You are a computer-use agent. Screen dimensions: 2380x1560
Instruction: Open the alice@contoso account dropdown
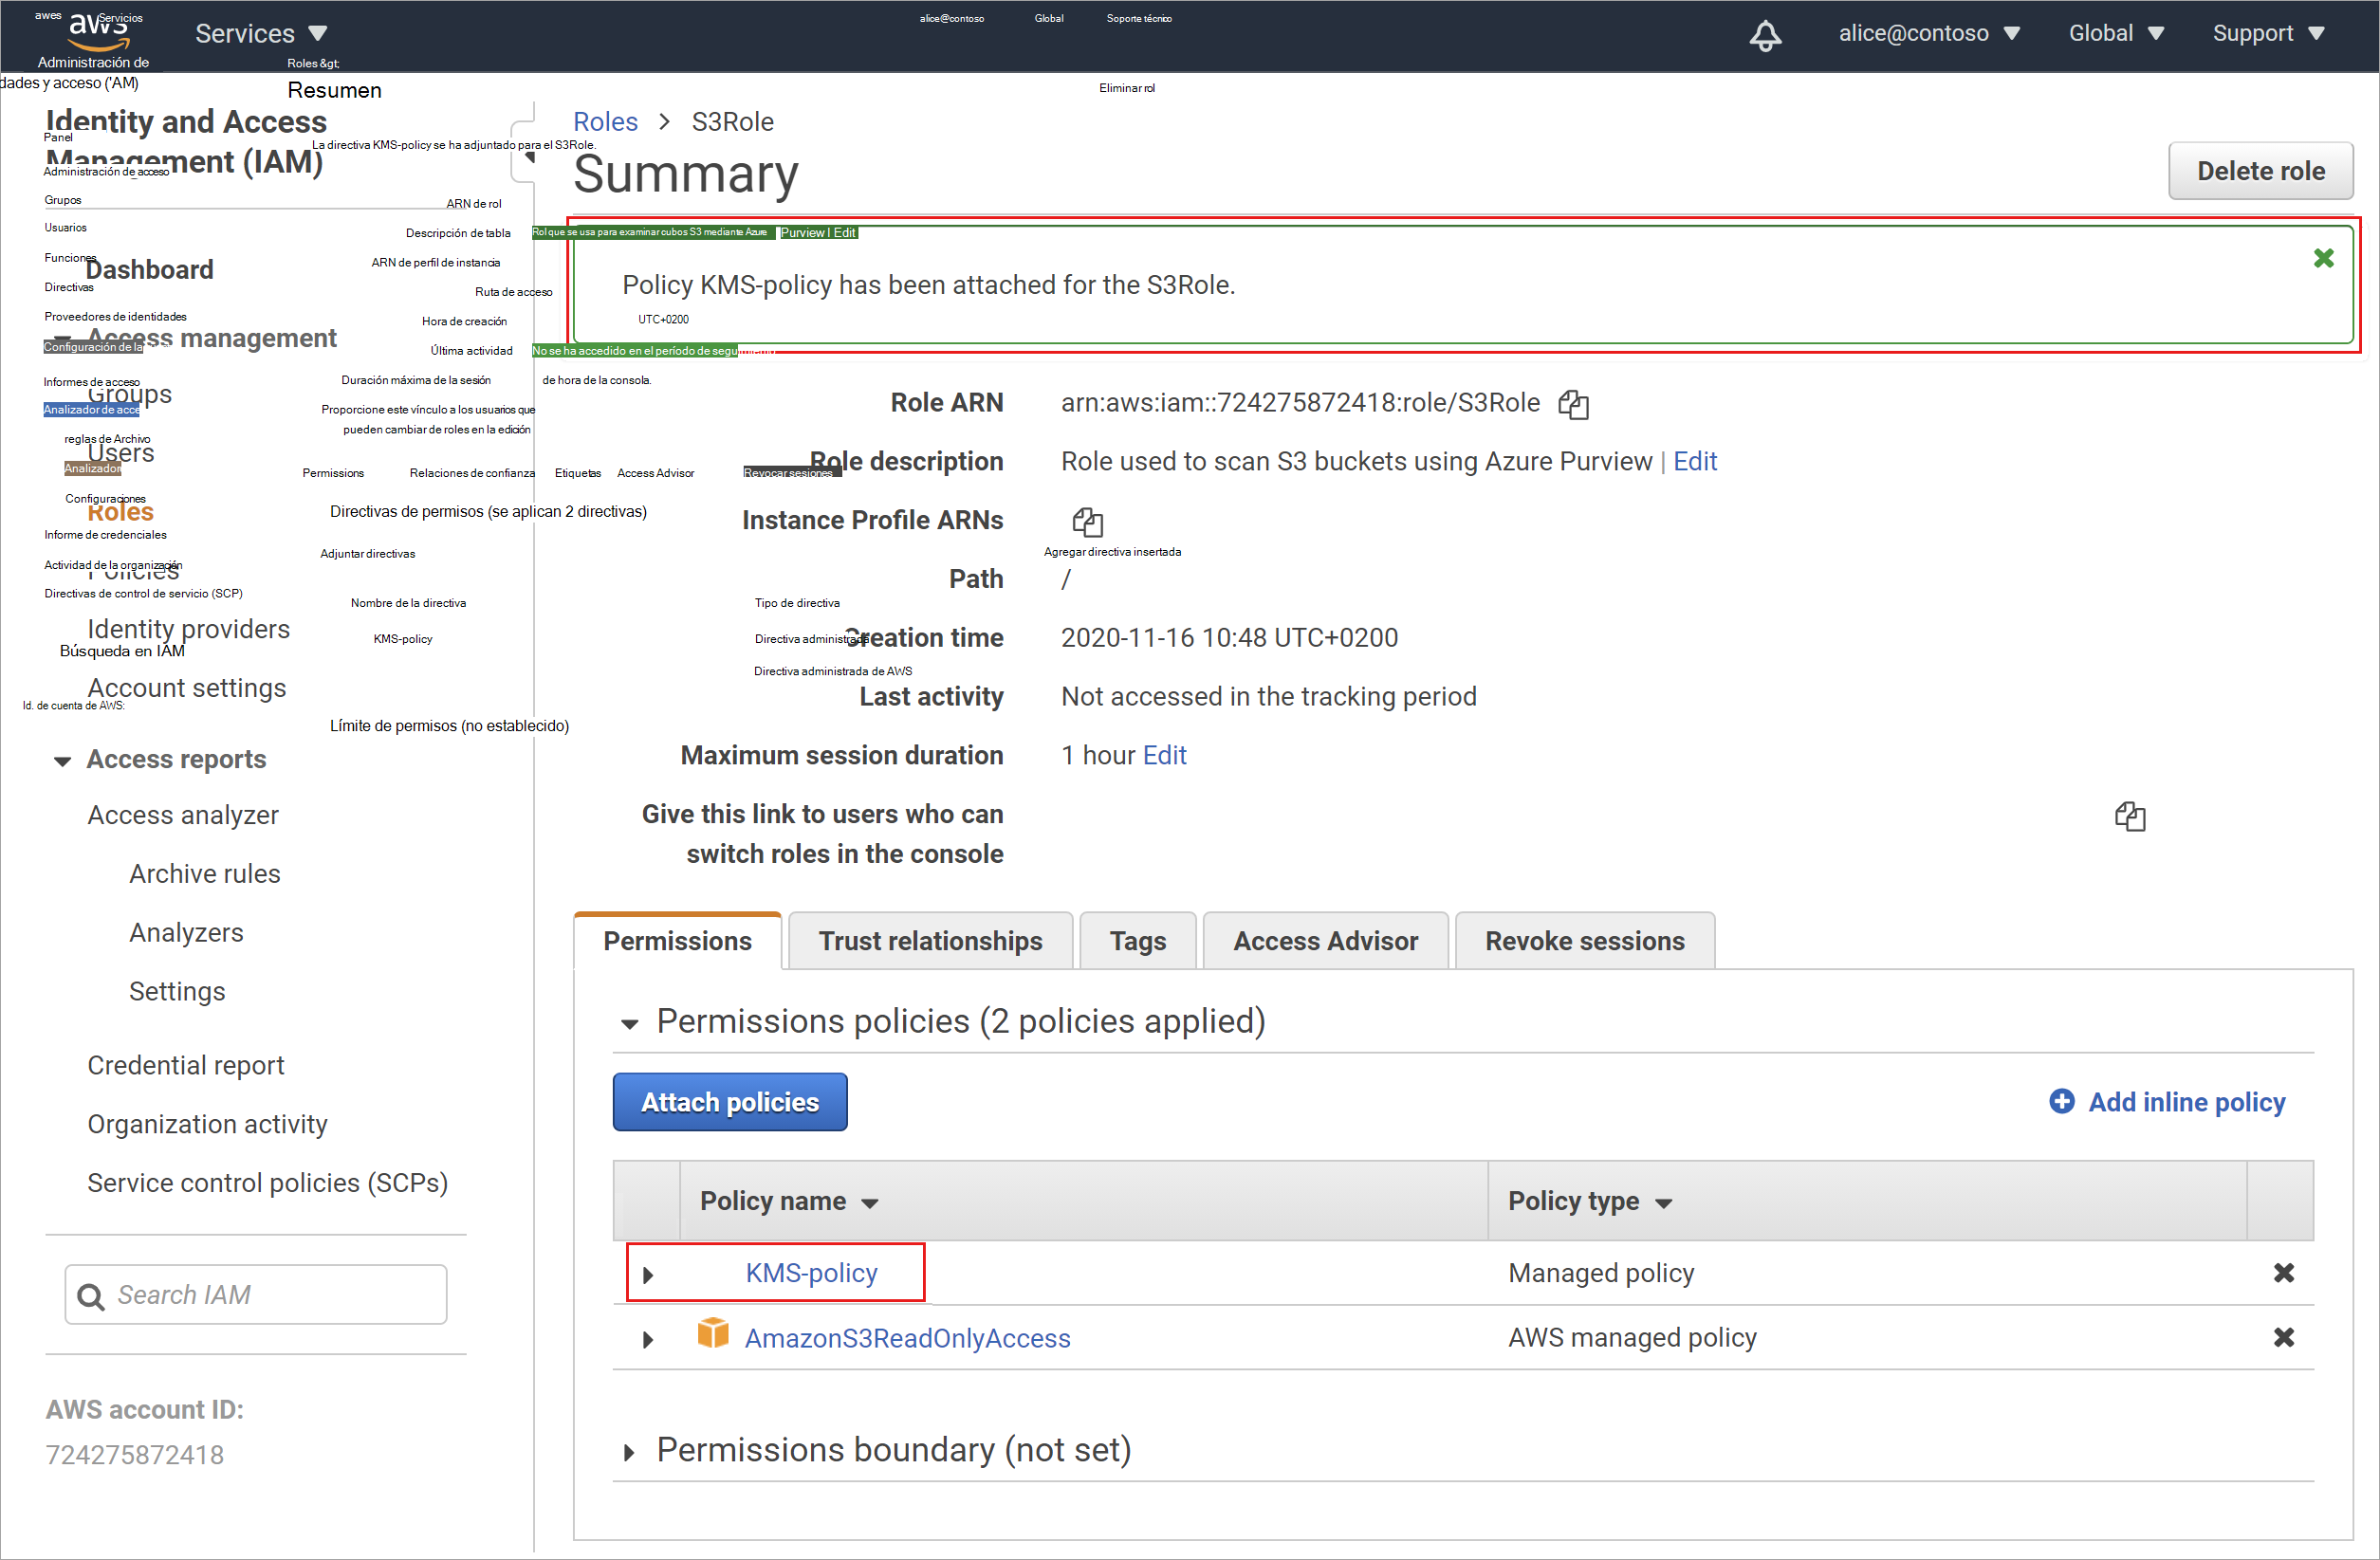pyautogui.click(x=1929, y=33)
